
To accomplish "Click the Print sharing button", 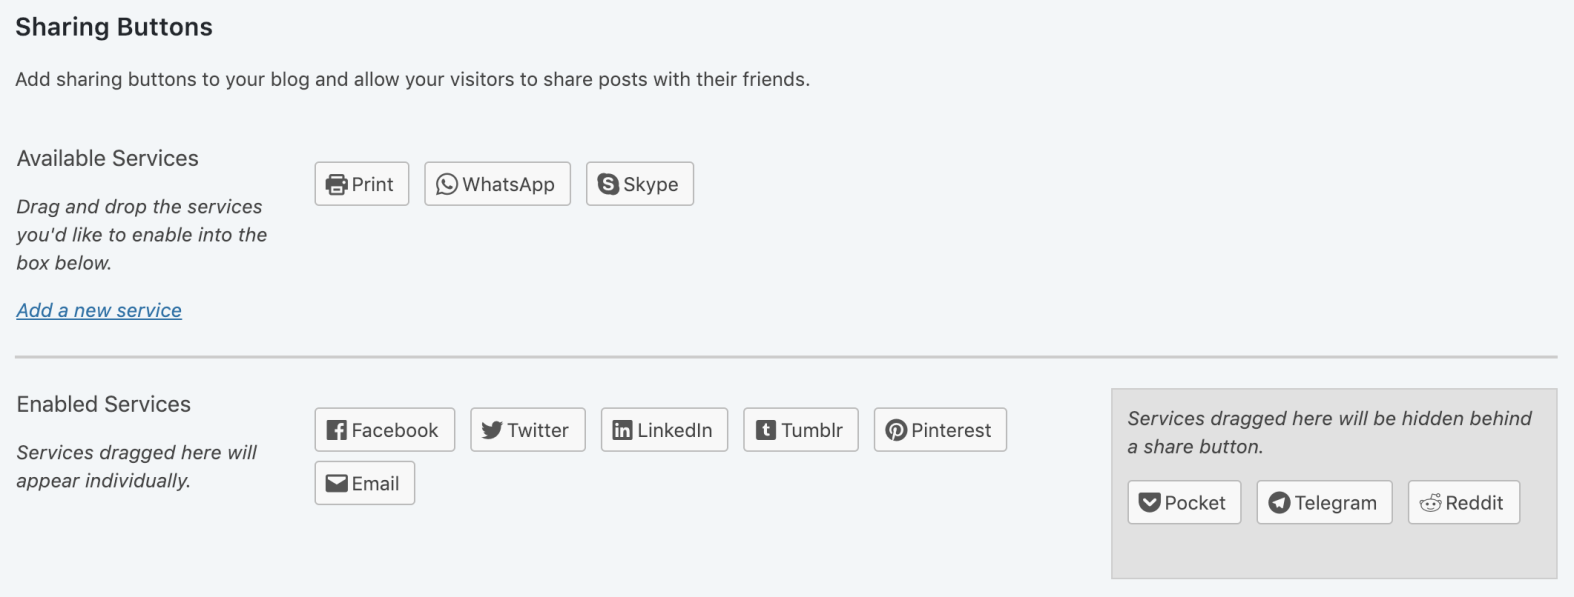I will (x=361, y=183).
